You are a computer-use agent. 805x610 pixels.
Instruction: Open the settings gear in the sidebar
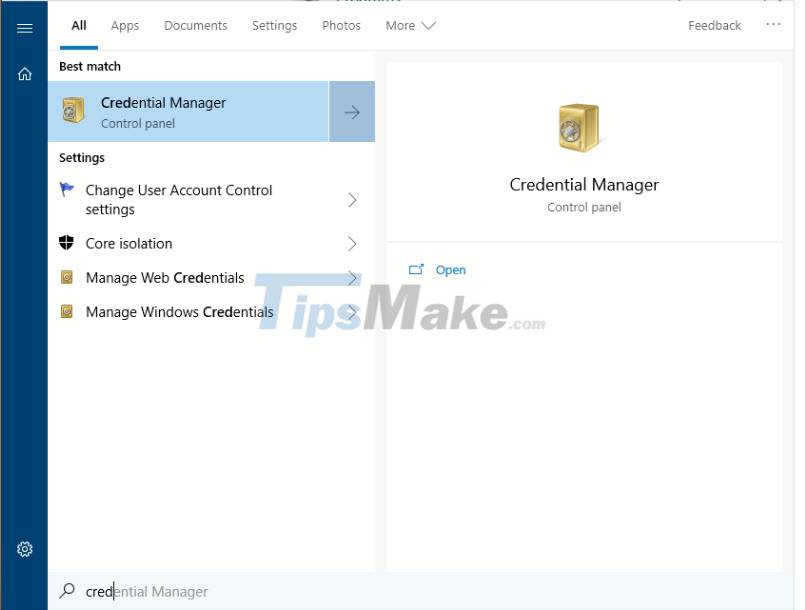click(x=25, y=549)
